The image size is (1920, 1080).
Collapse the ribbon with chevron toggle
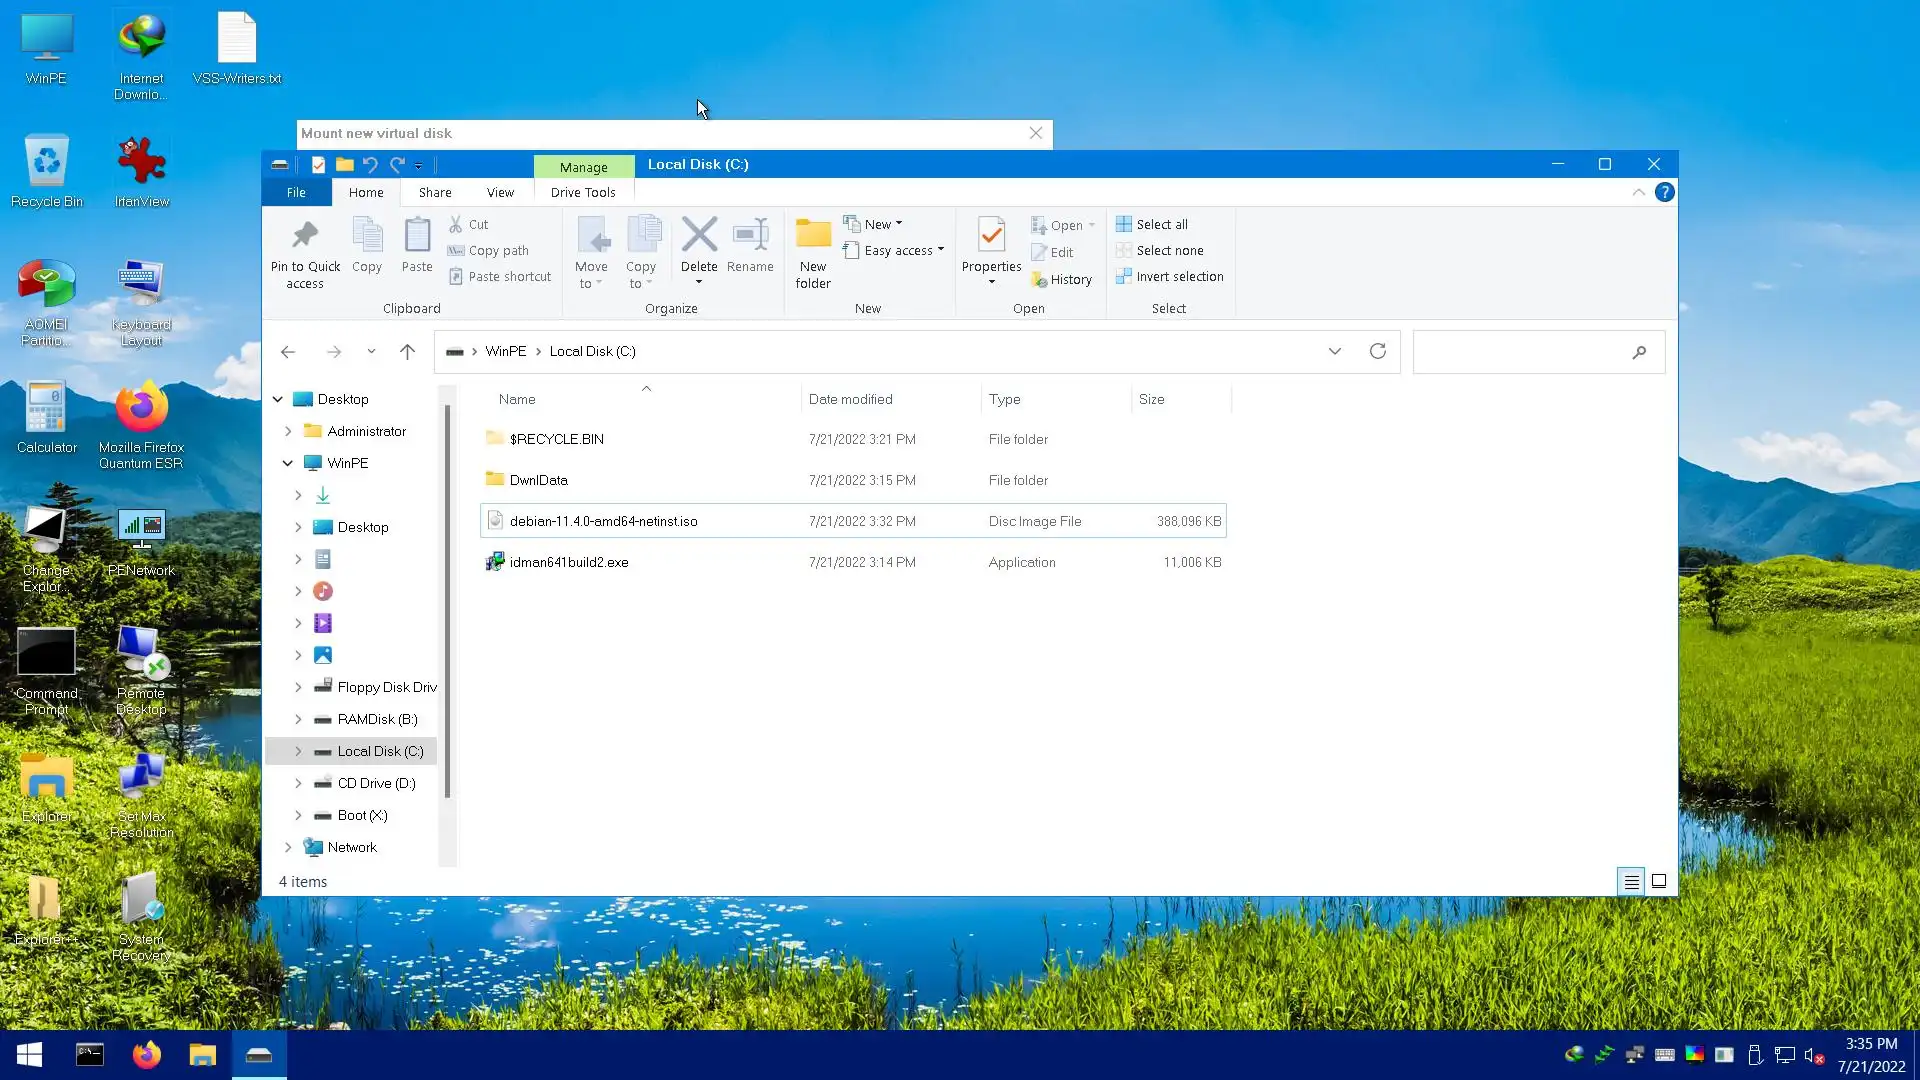[x=1638, y=192]
